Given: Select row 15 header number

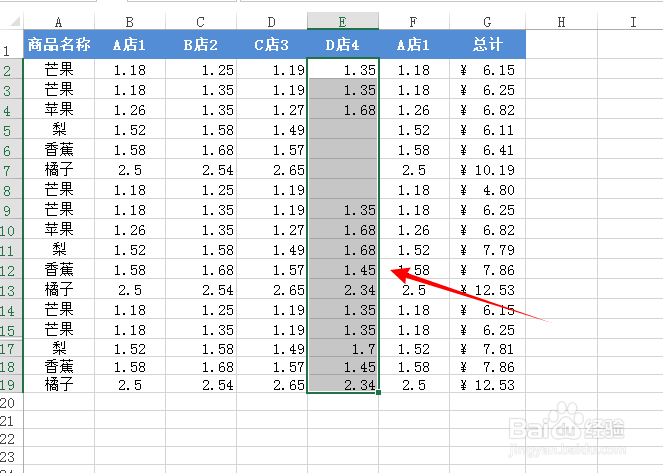Looking at the screenshot, I should 11,329.
